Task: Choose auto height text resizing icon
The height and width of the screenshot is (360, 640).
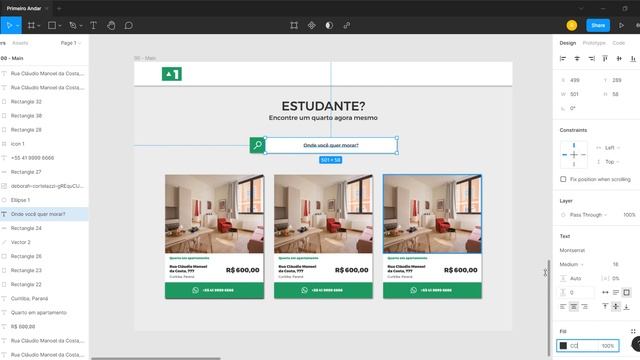Action: [x=616, y=292]
